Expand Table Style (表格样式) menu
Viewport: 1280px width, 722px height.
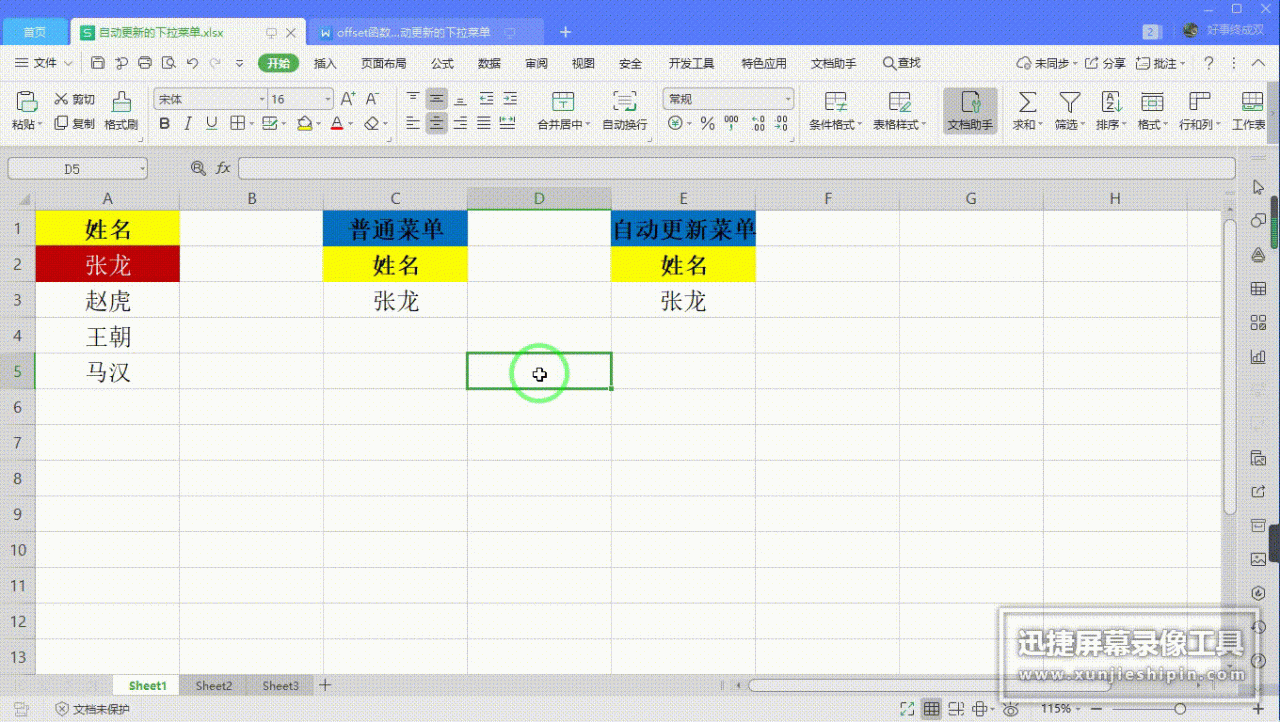pyautogui.click(x=924, y=125)
